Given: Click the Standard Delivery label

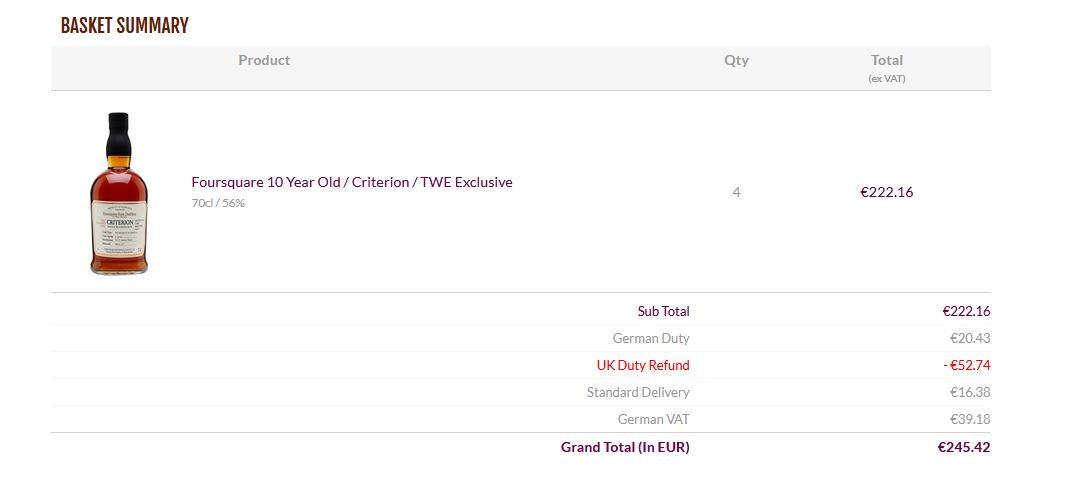Looking at the screenshot, I should [638, 392].
